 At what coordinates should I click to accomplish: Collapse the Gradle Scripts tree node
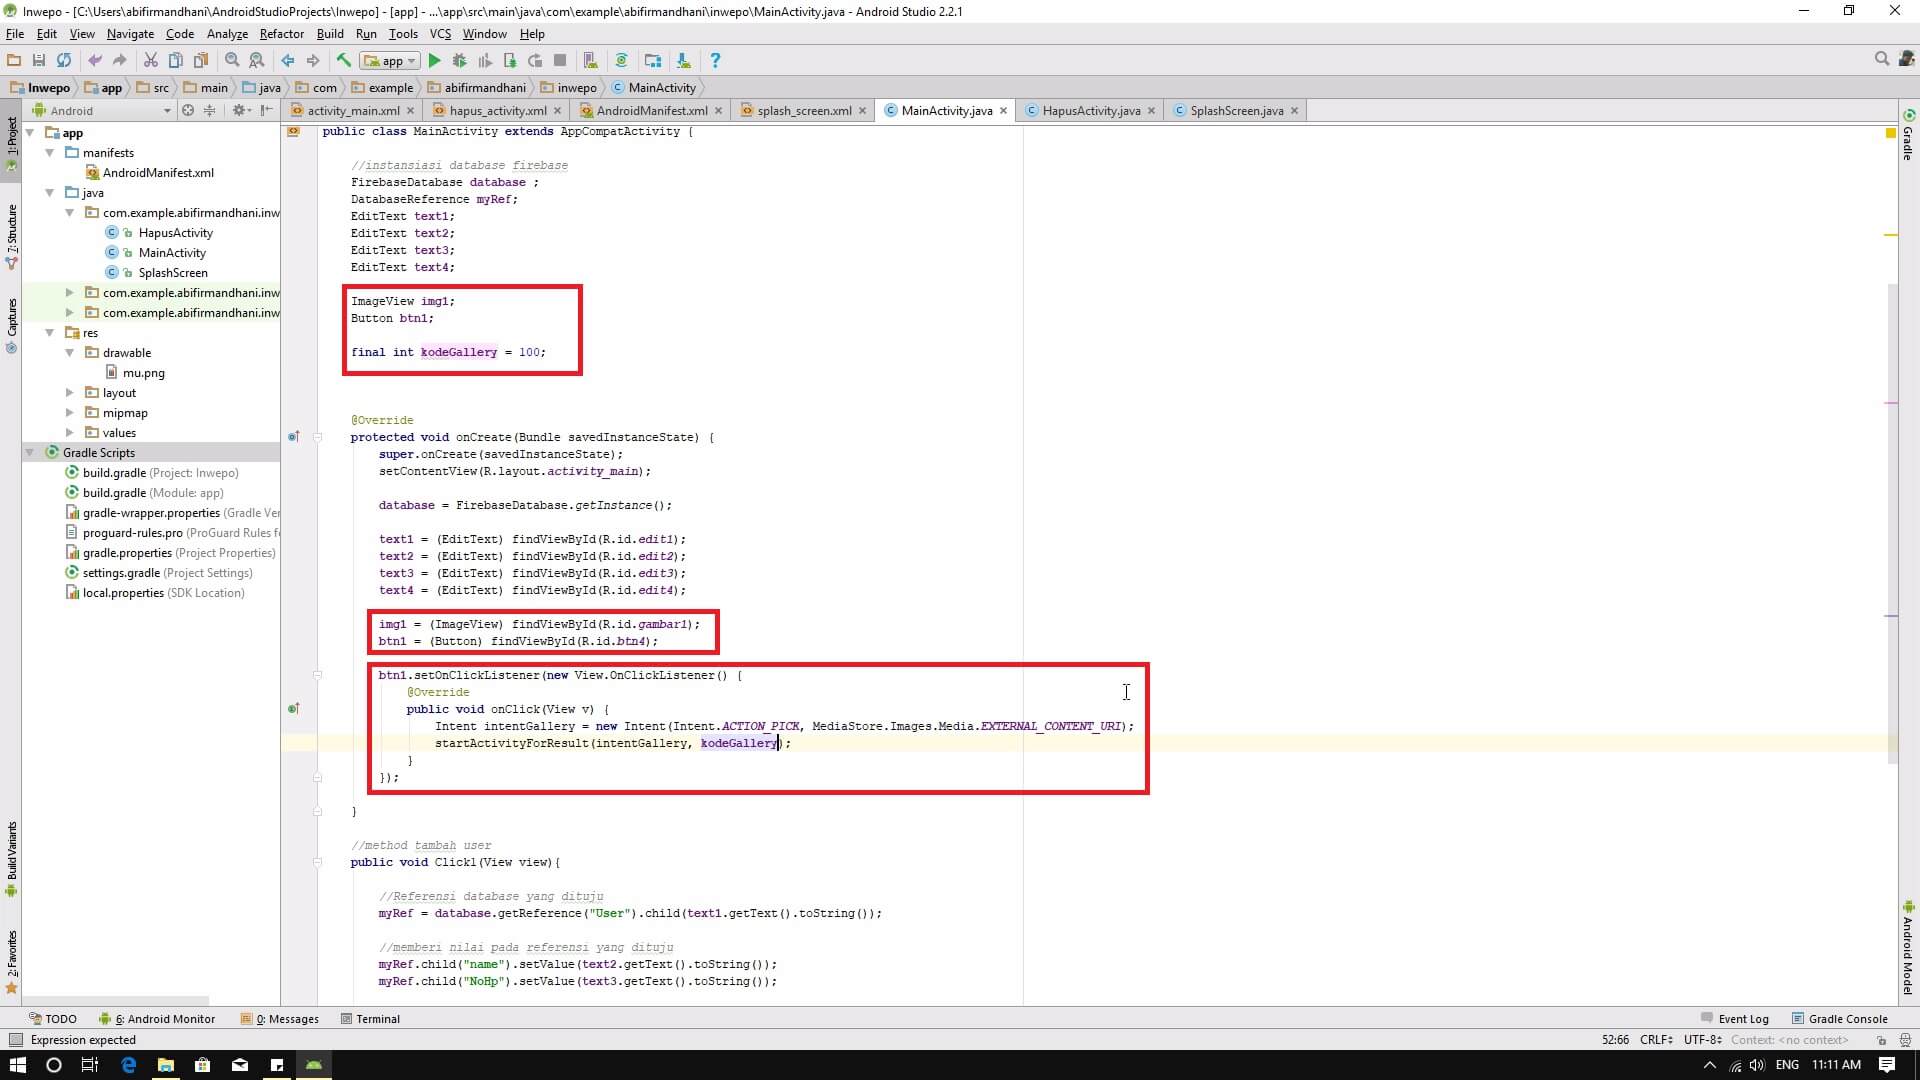30,453
